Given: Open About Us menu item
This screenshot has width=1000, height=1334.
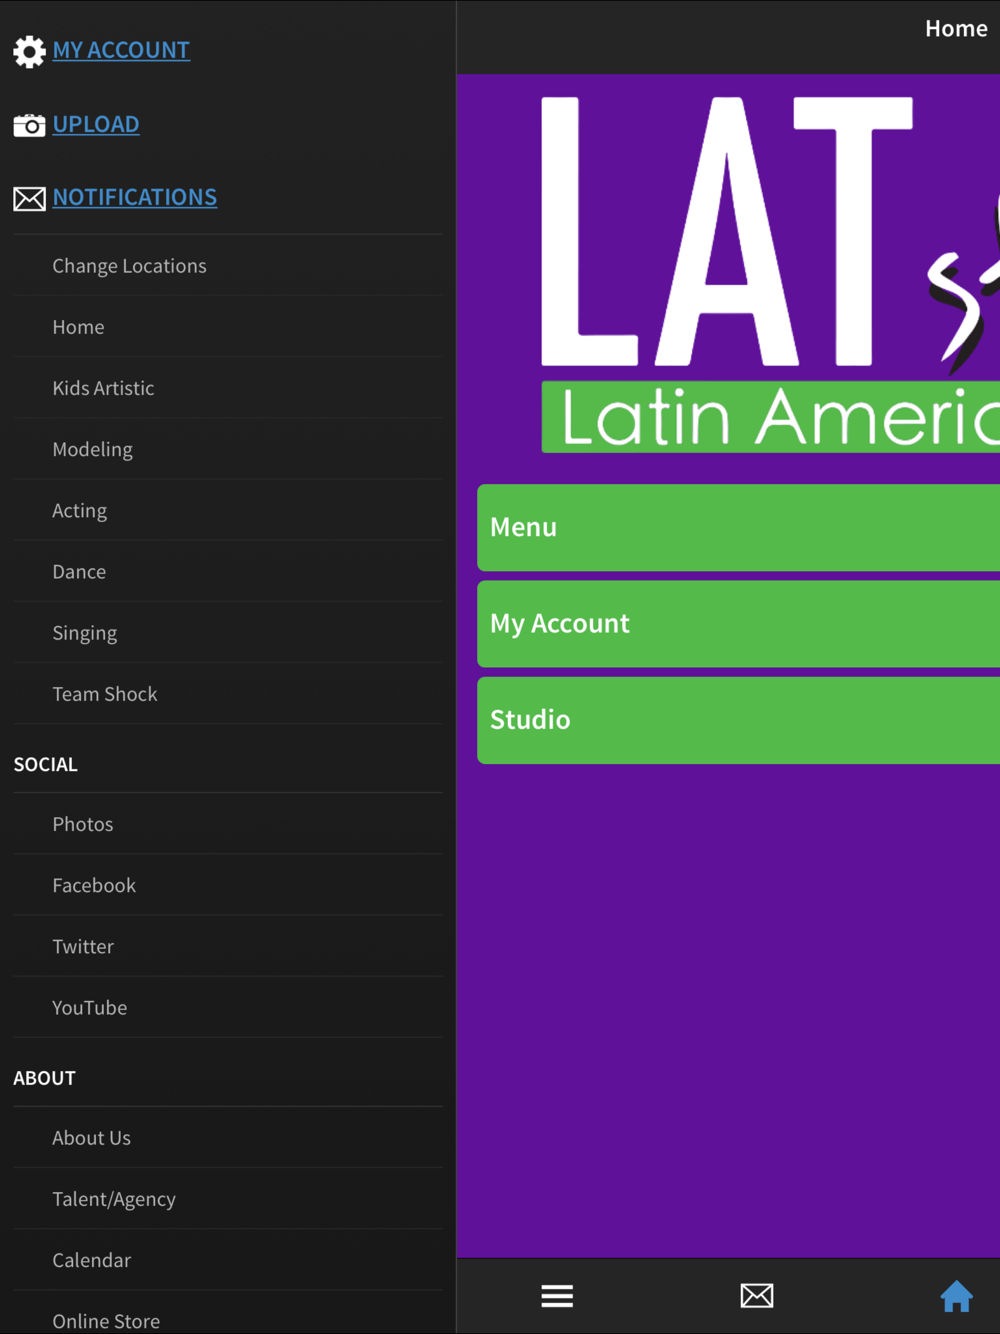Looking at the screenshot, I should point(228,1138).
